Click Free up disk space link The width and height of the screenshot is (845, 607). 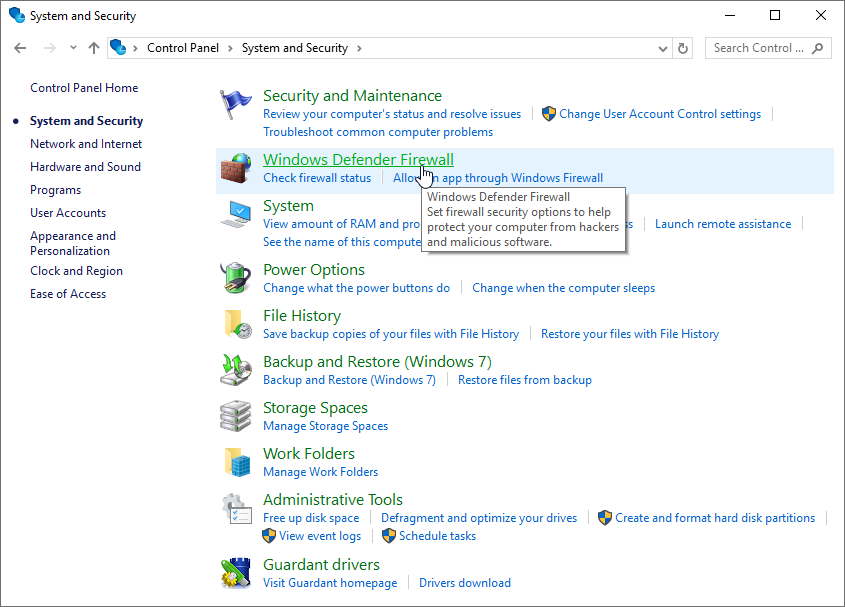click(311, 518)
